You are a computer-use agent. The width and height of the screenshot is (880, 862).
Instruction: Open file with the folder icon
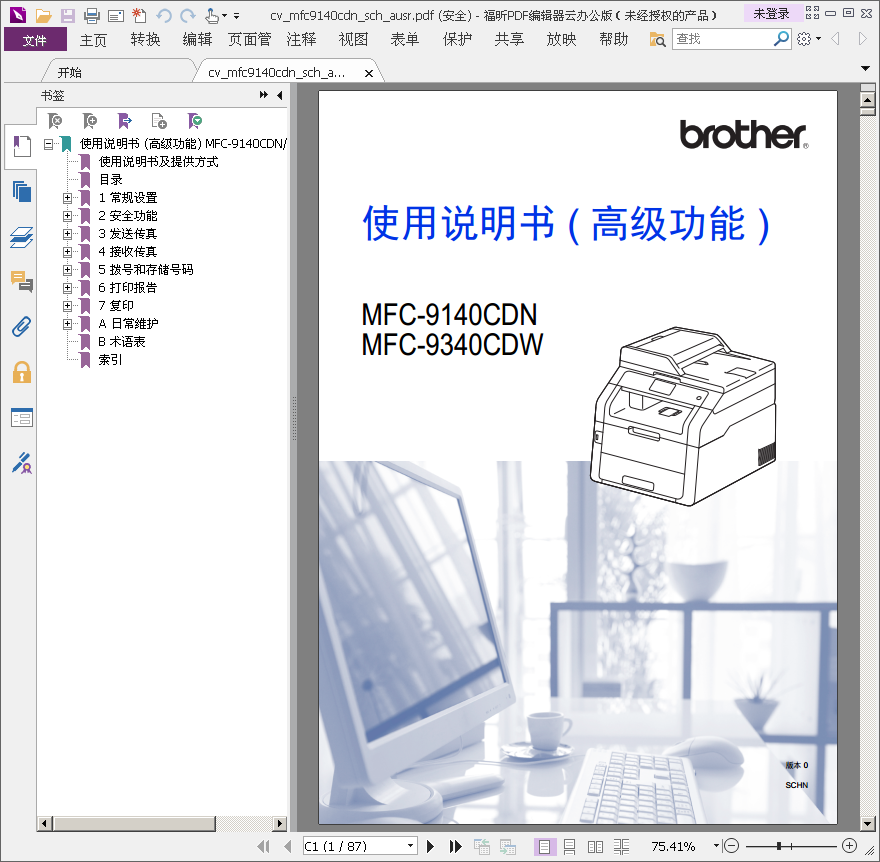43,15
